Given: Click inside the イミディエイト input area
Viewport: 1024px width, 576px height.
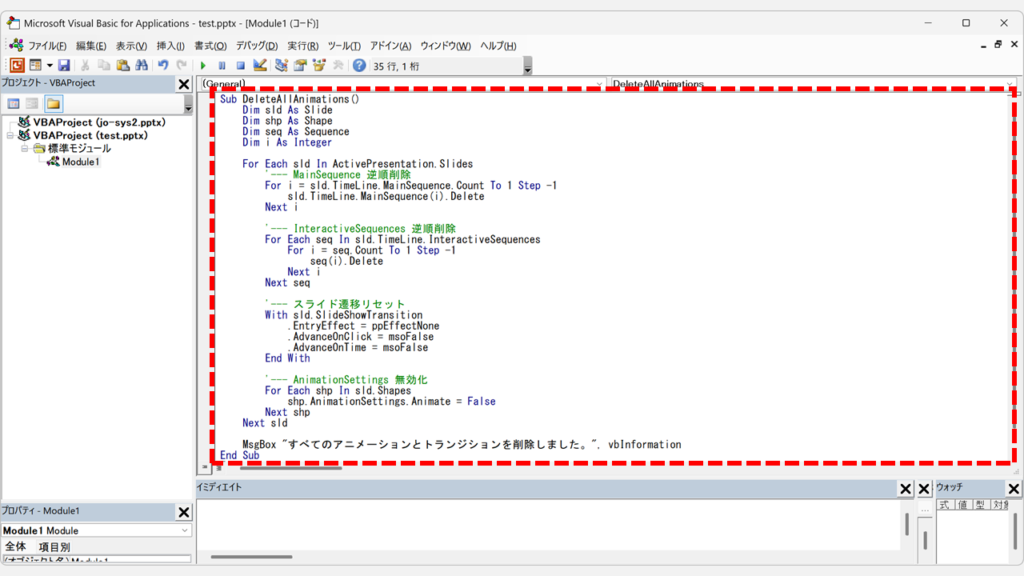Looking at the screenshot, I should tap(549, 526).
